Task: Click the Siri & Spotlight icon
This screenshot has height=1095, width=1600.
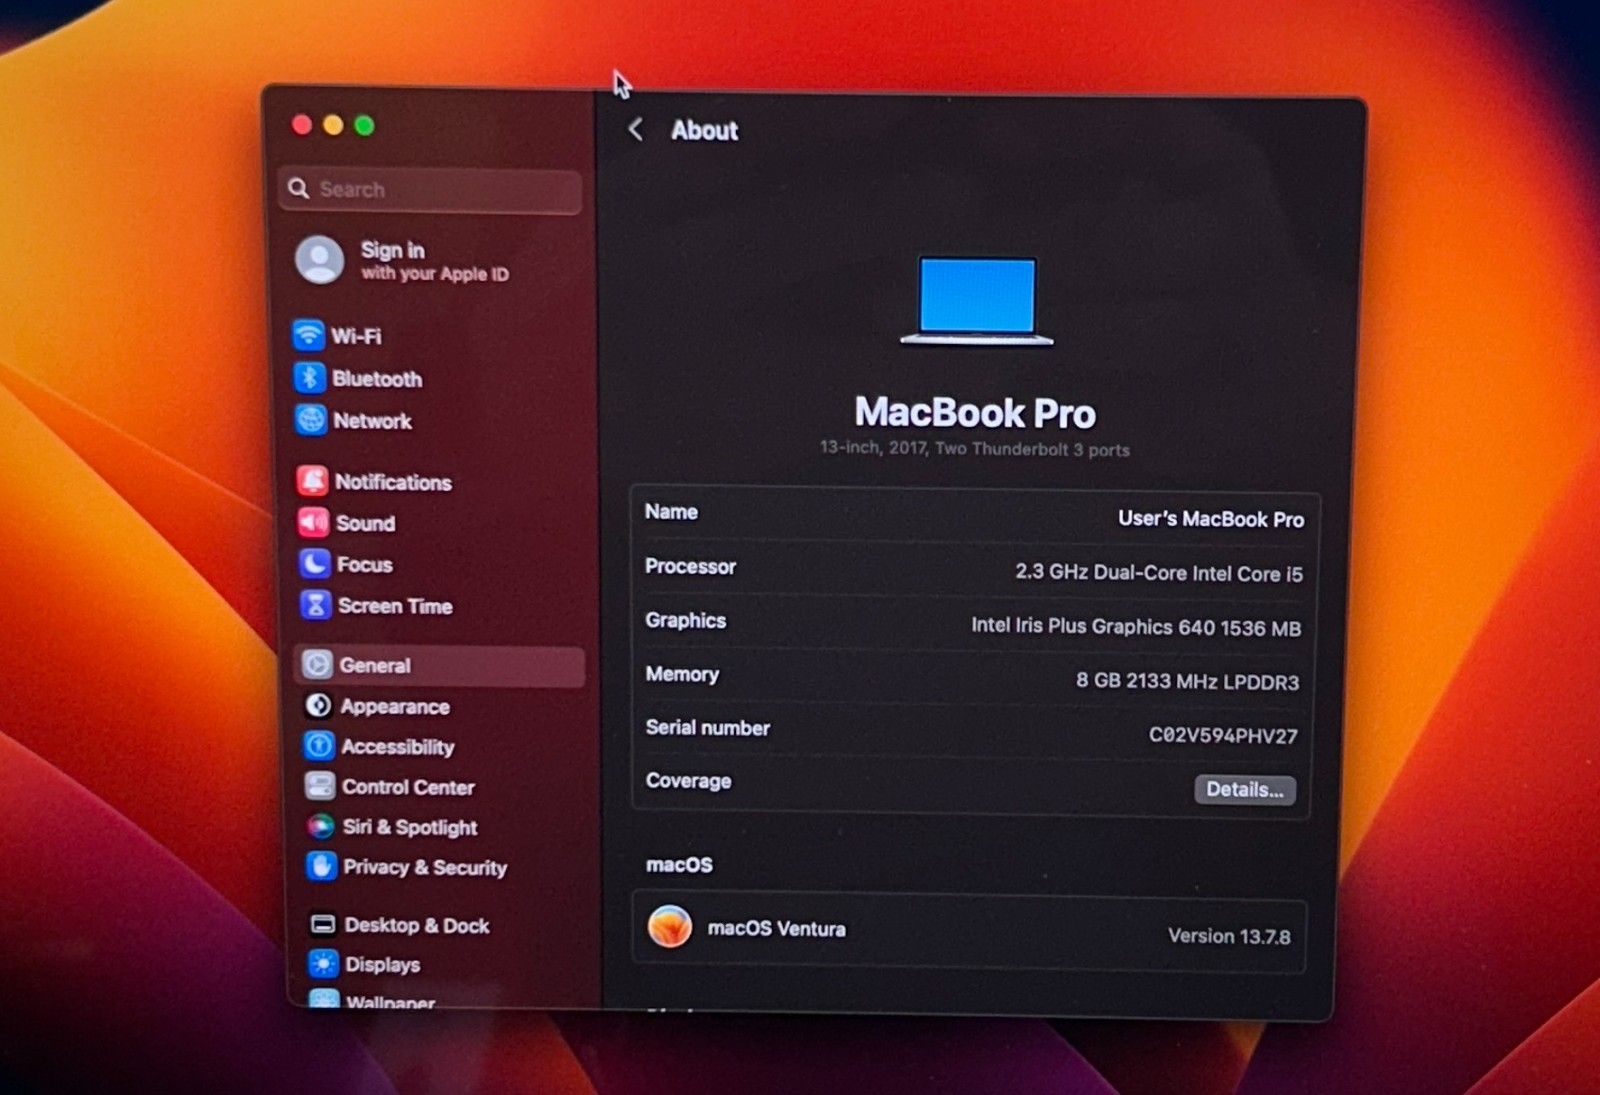Action: point(321,826)
